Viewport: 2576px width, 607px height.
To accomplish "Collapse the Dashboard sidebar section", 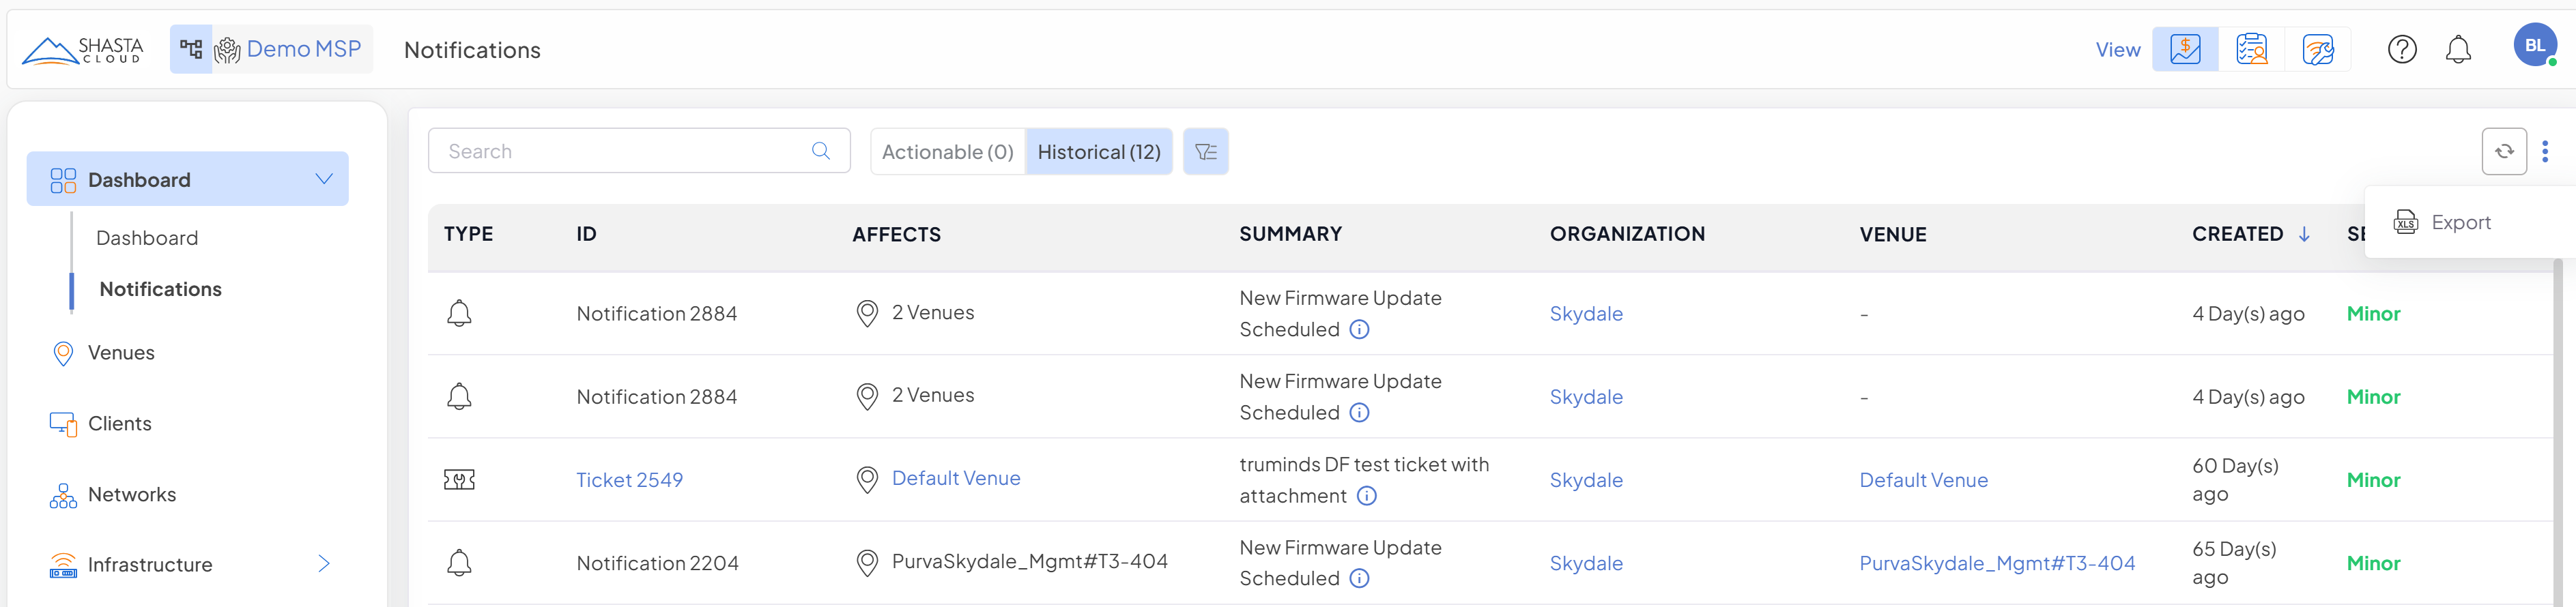I will point(323,179).
